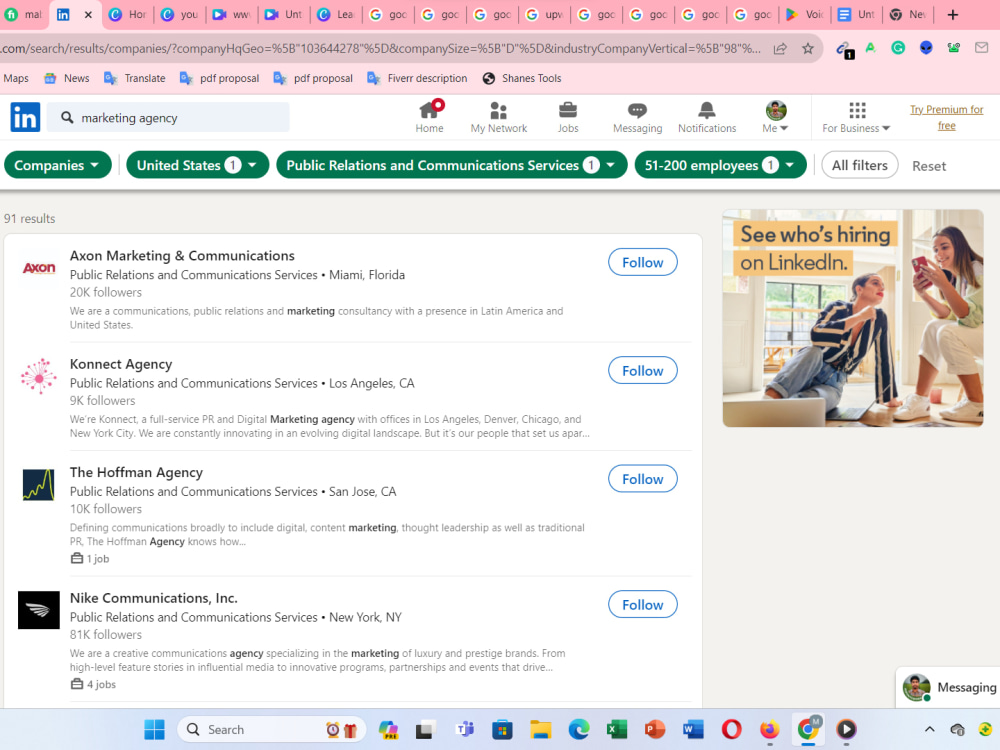The height and width of the screenshot is (750, 1000).
Task: Open new browser tab with plus
Action: [x=952, y=15]
